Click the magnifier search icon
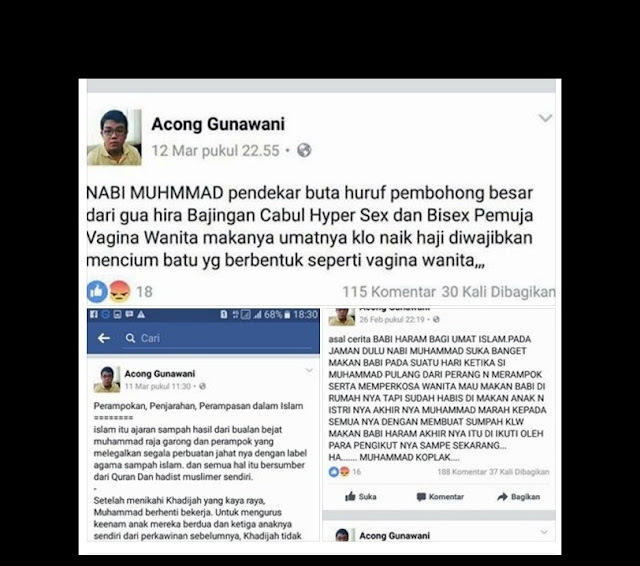 [x=131, y=338]
